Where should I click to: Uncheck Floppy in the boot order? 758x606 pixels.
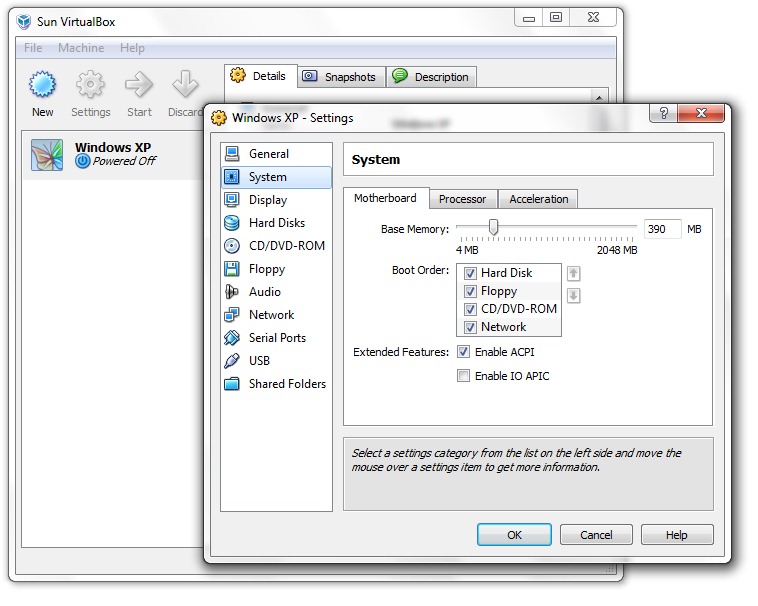(470, 291)
